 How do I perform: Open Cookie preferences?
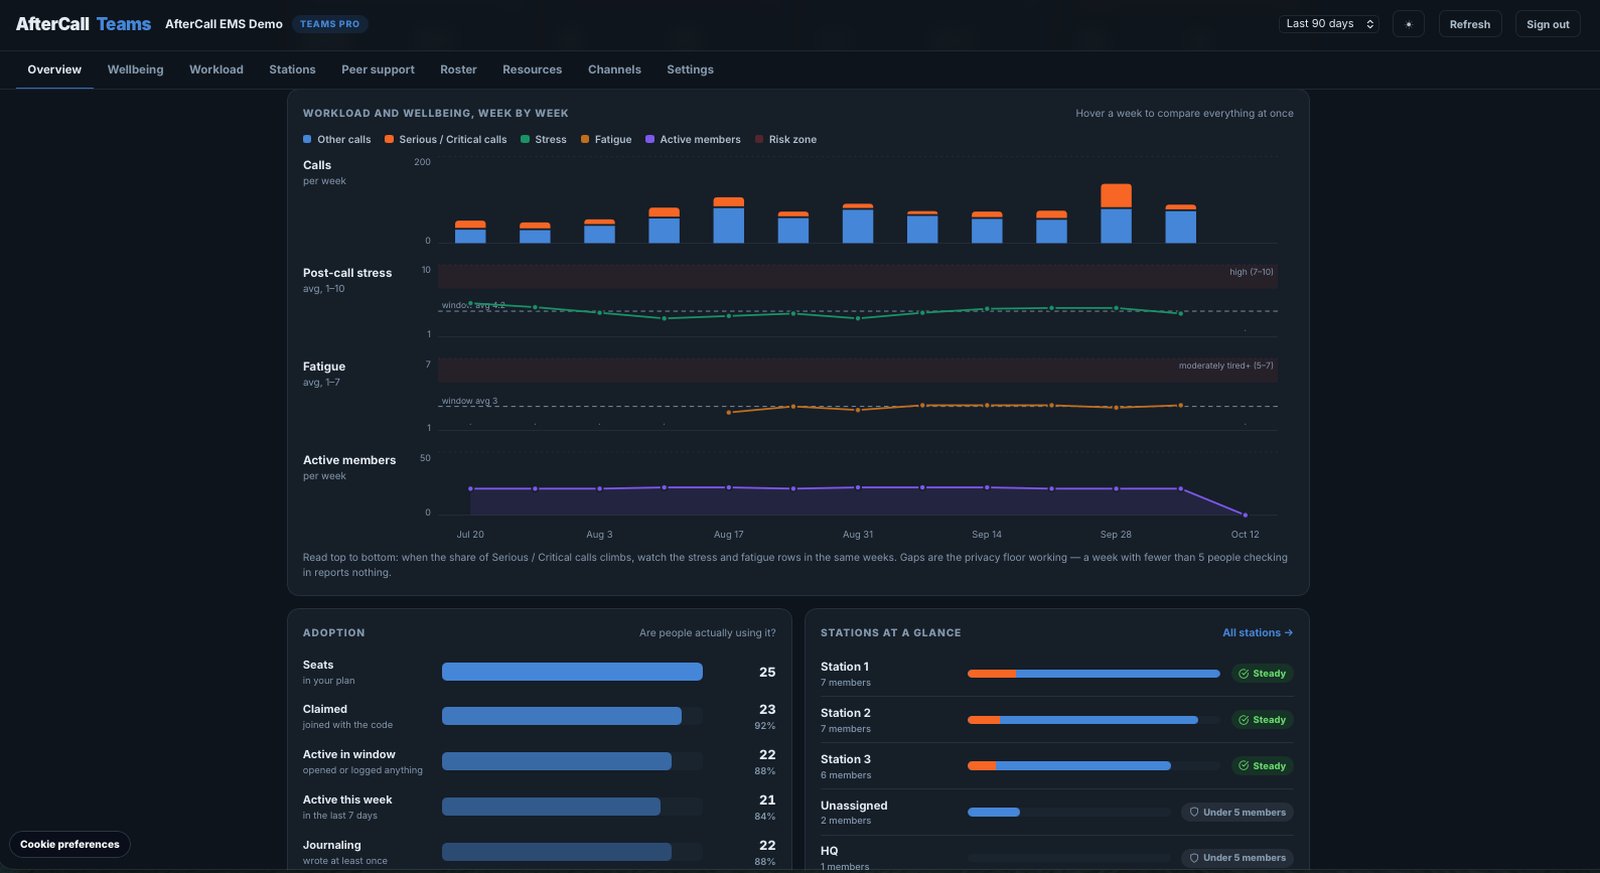click(x=70, y=844)
